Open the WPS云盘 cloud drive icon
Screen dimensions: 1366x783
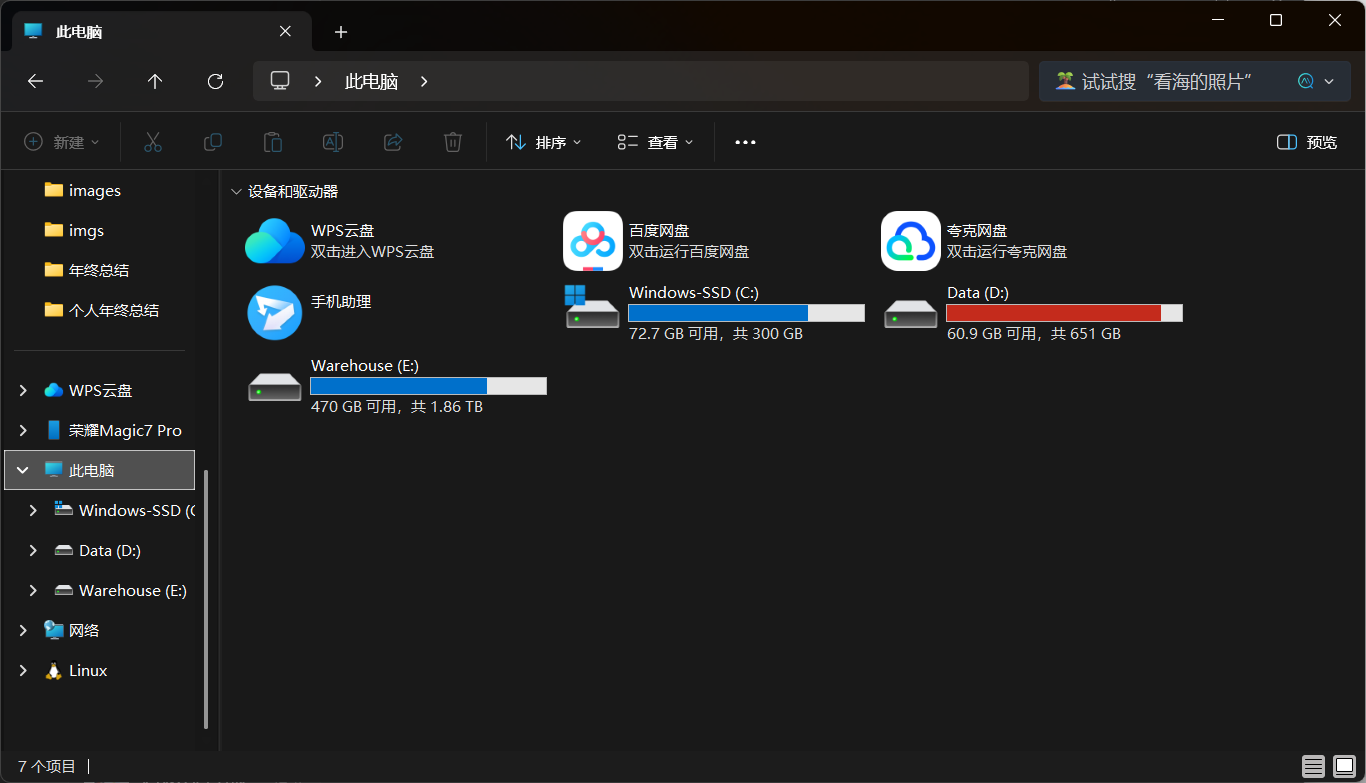point(275,241)
